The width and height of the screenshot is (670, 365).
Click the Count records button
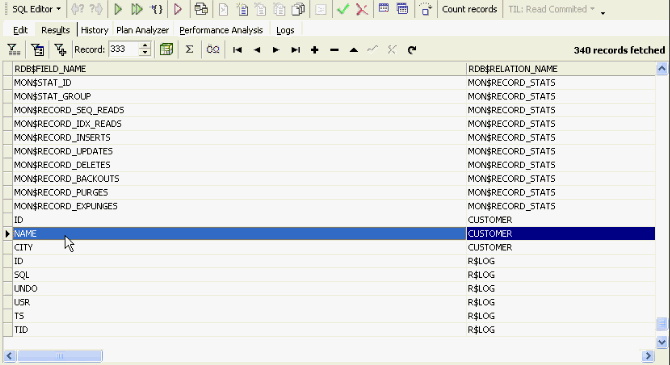(x=469, y=9)
